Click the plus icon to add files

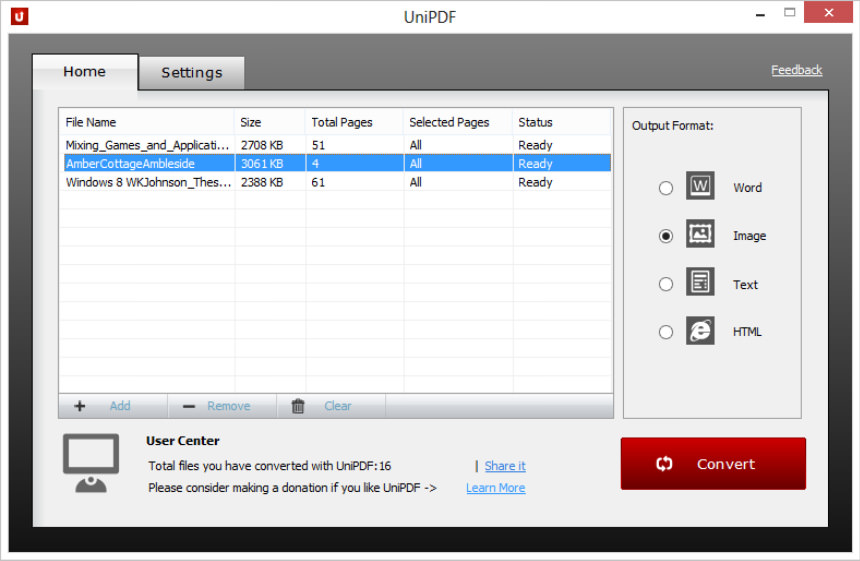80,406
